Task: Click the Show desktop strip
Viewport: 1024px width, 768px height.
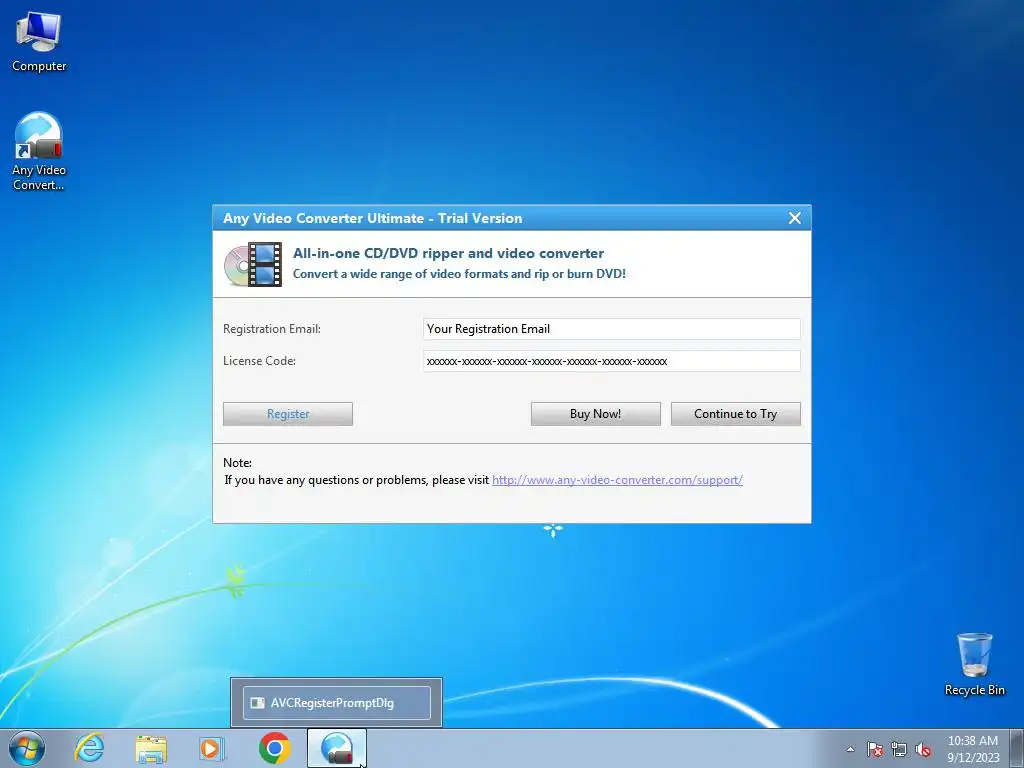Action: click(x=1017, y=748)
